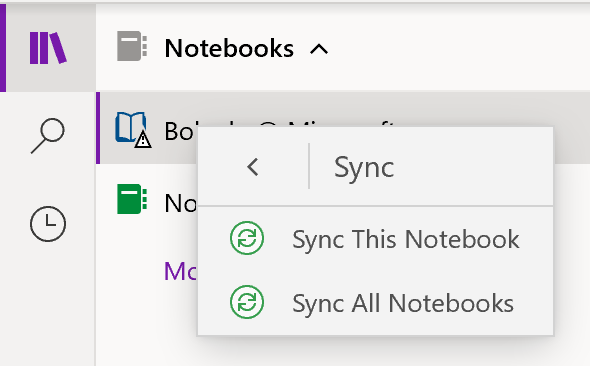The width and height of the screenshot is (590, 366).
Task: Click the magnifying glass Search icon
Action: (48, 135)
